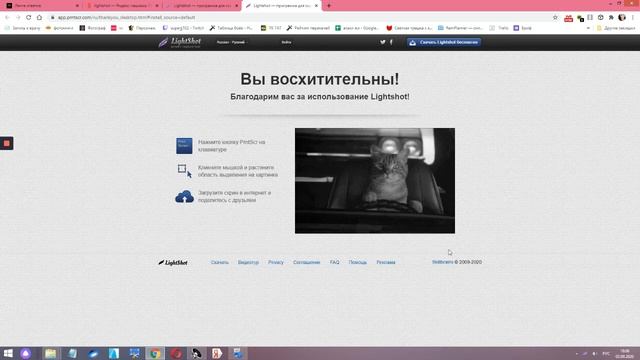This screenshot has height=360, width=640.
Task: Click the download Lightshot free button
Action: [x=444, y=42]
